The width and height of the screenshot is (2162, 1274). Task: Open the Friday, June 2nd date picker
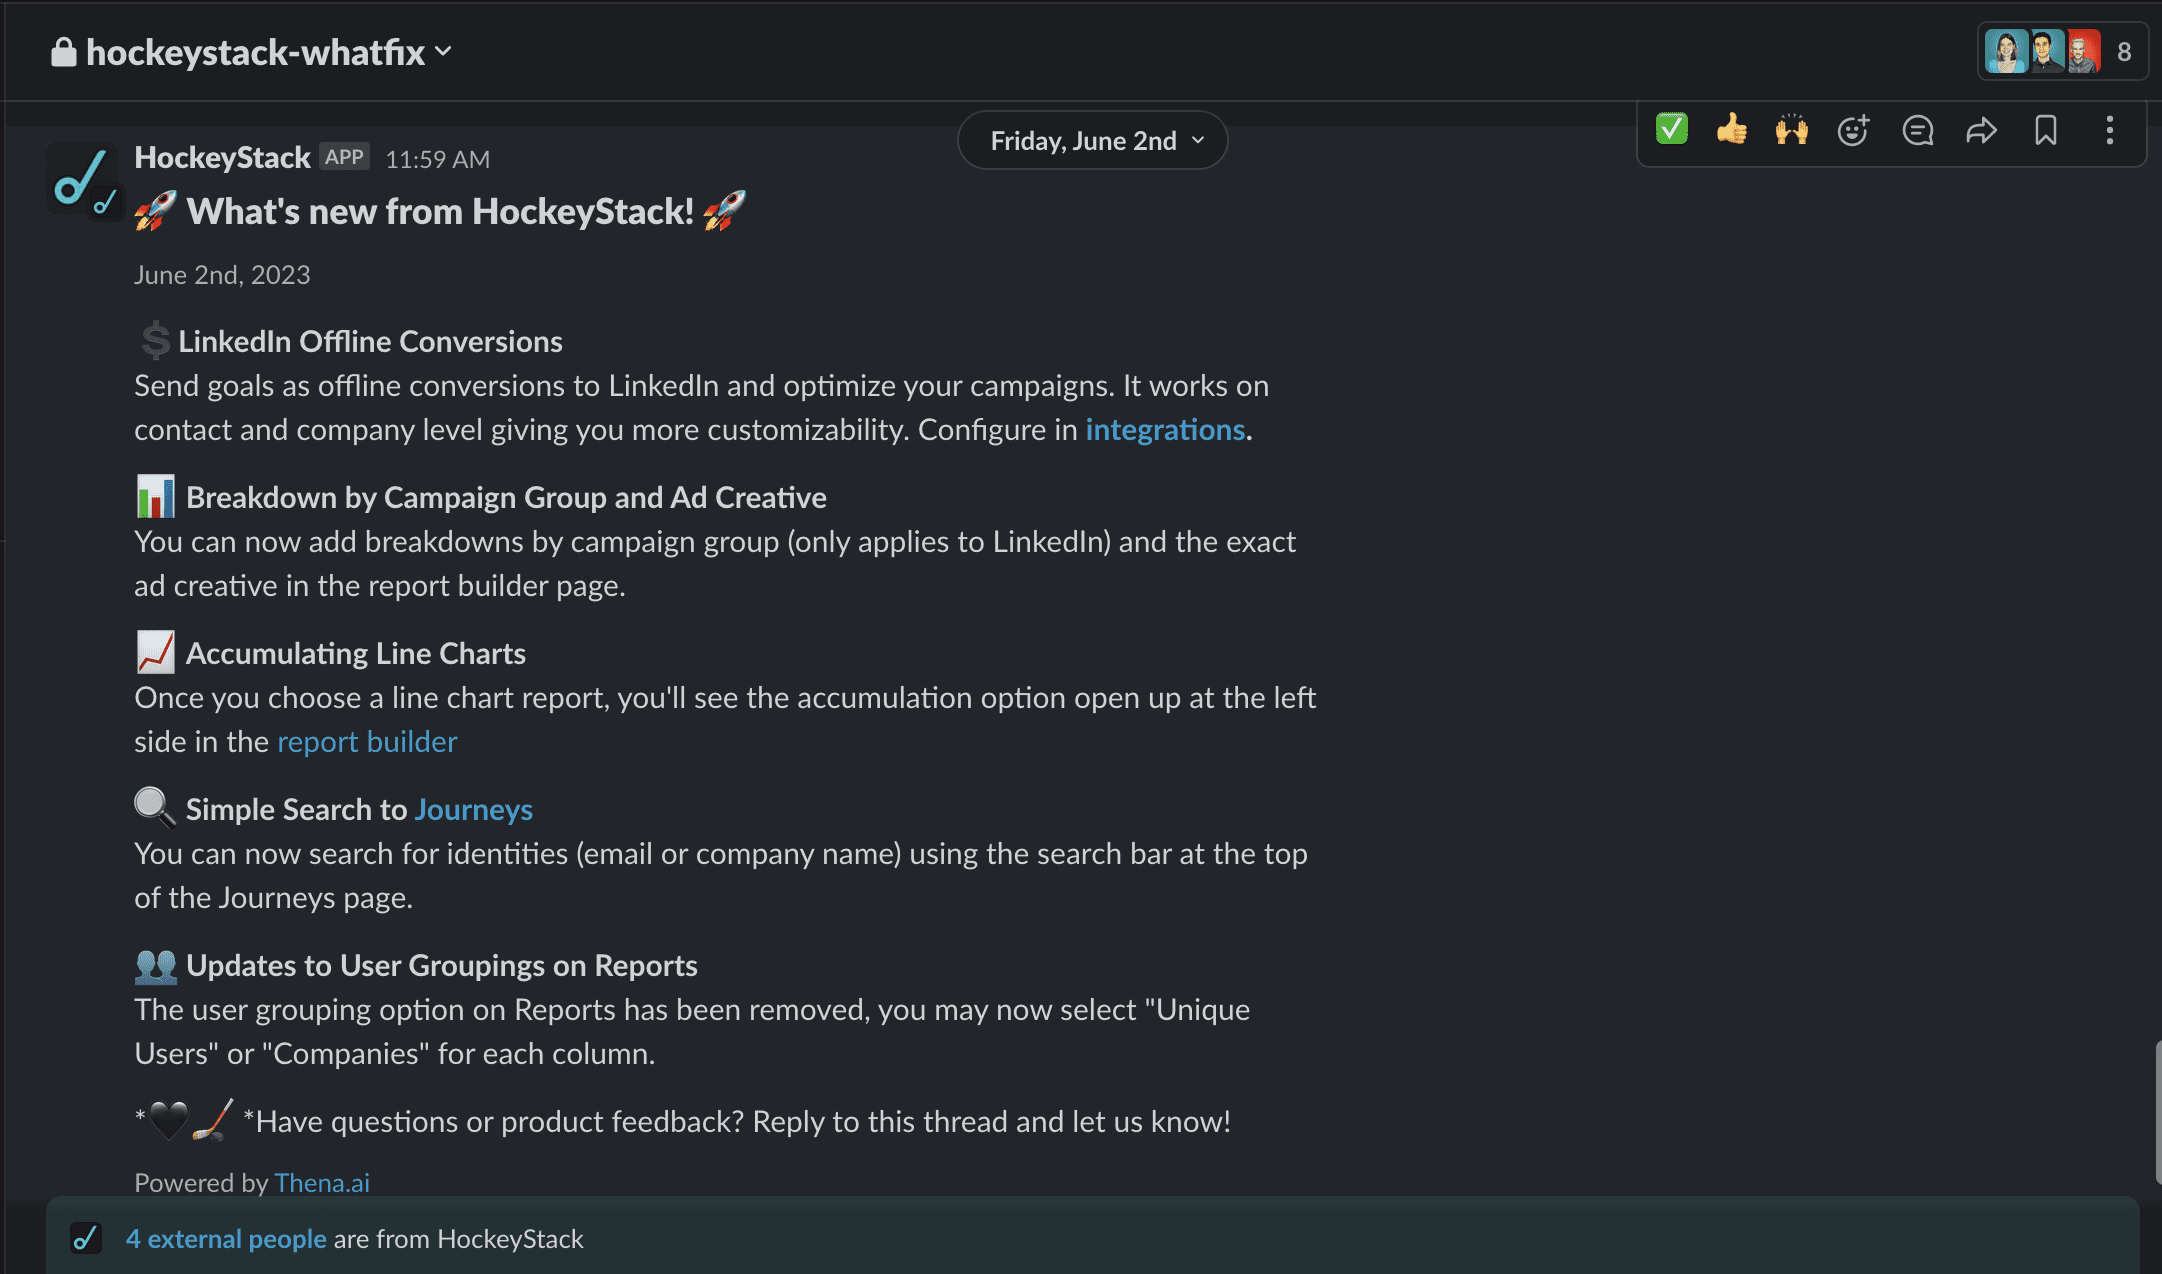[x=1092, y=141]
